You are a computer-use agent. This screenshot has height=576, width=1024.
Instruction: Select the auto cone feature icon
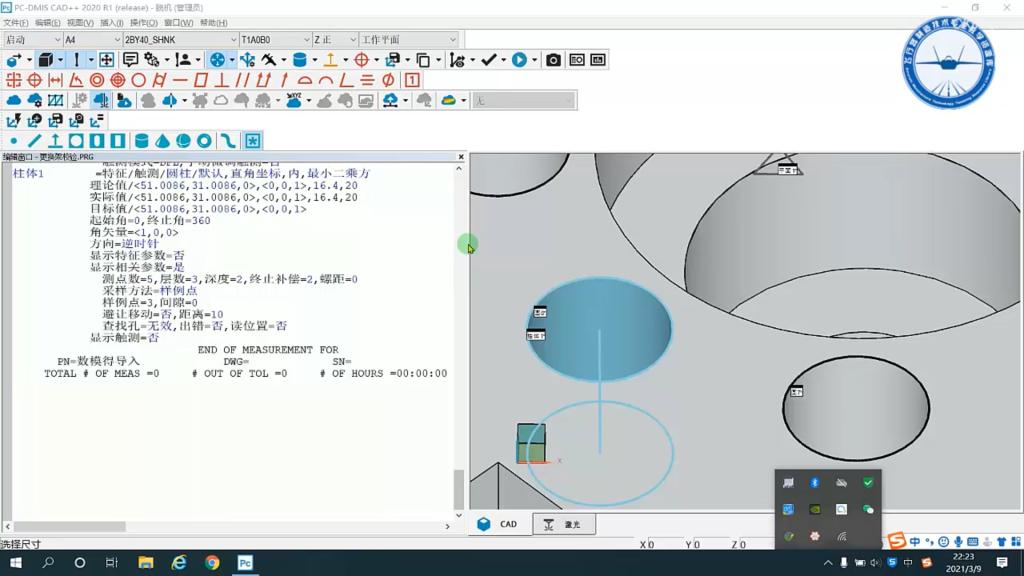(163, 140)
